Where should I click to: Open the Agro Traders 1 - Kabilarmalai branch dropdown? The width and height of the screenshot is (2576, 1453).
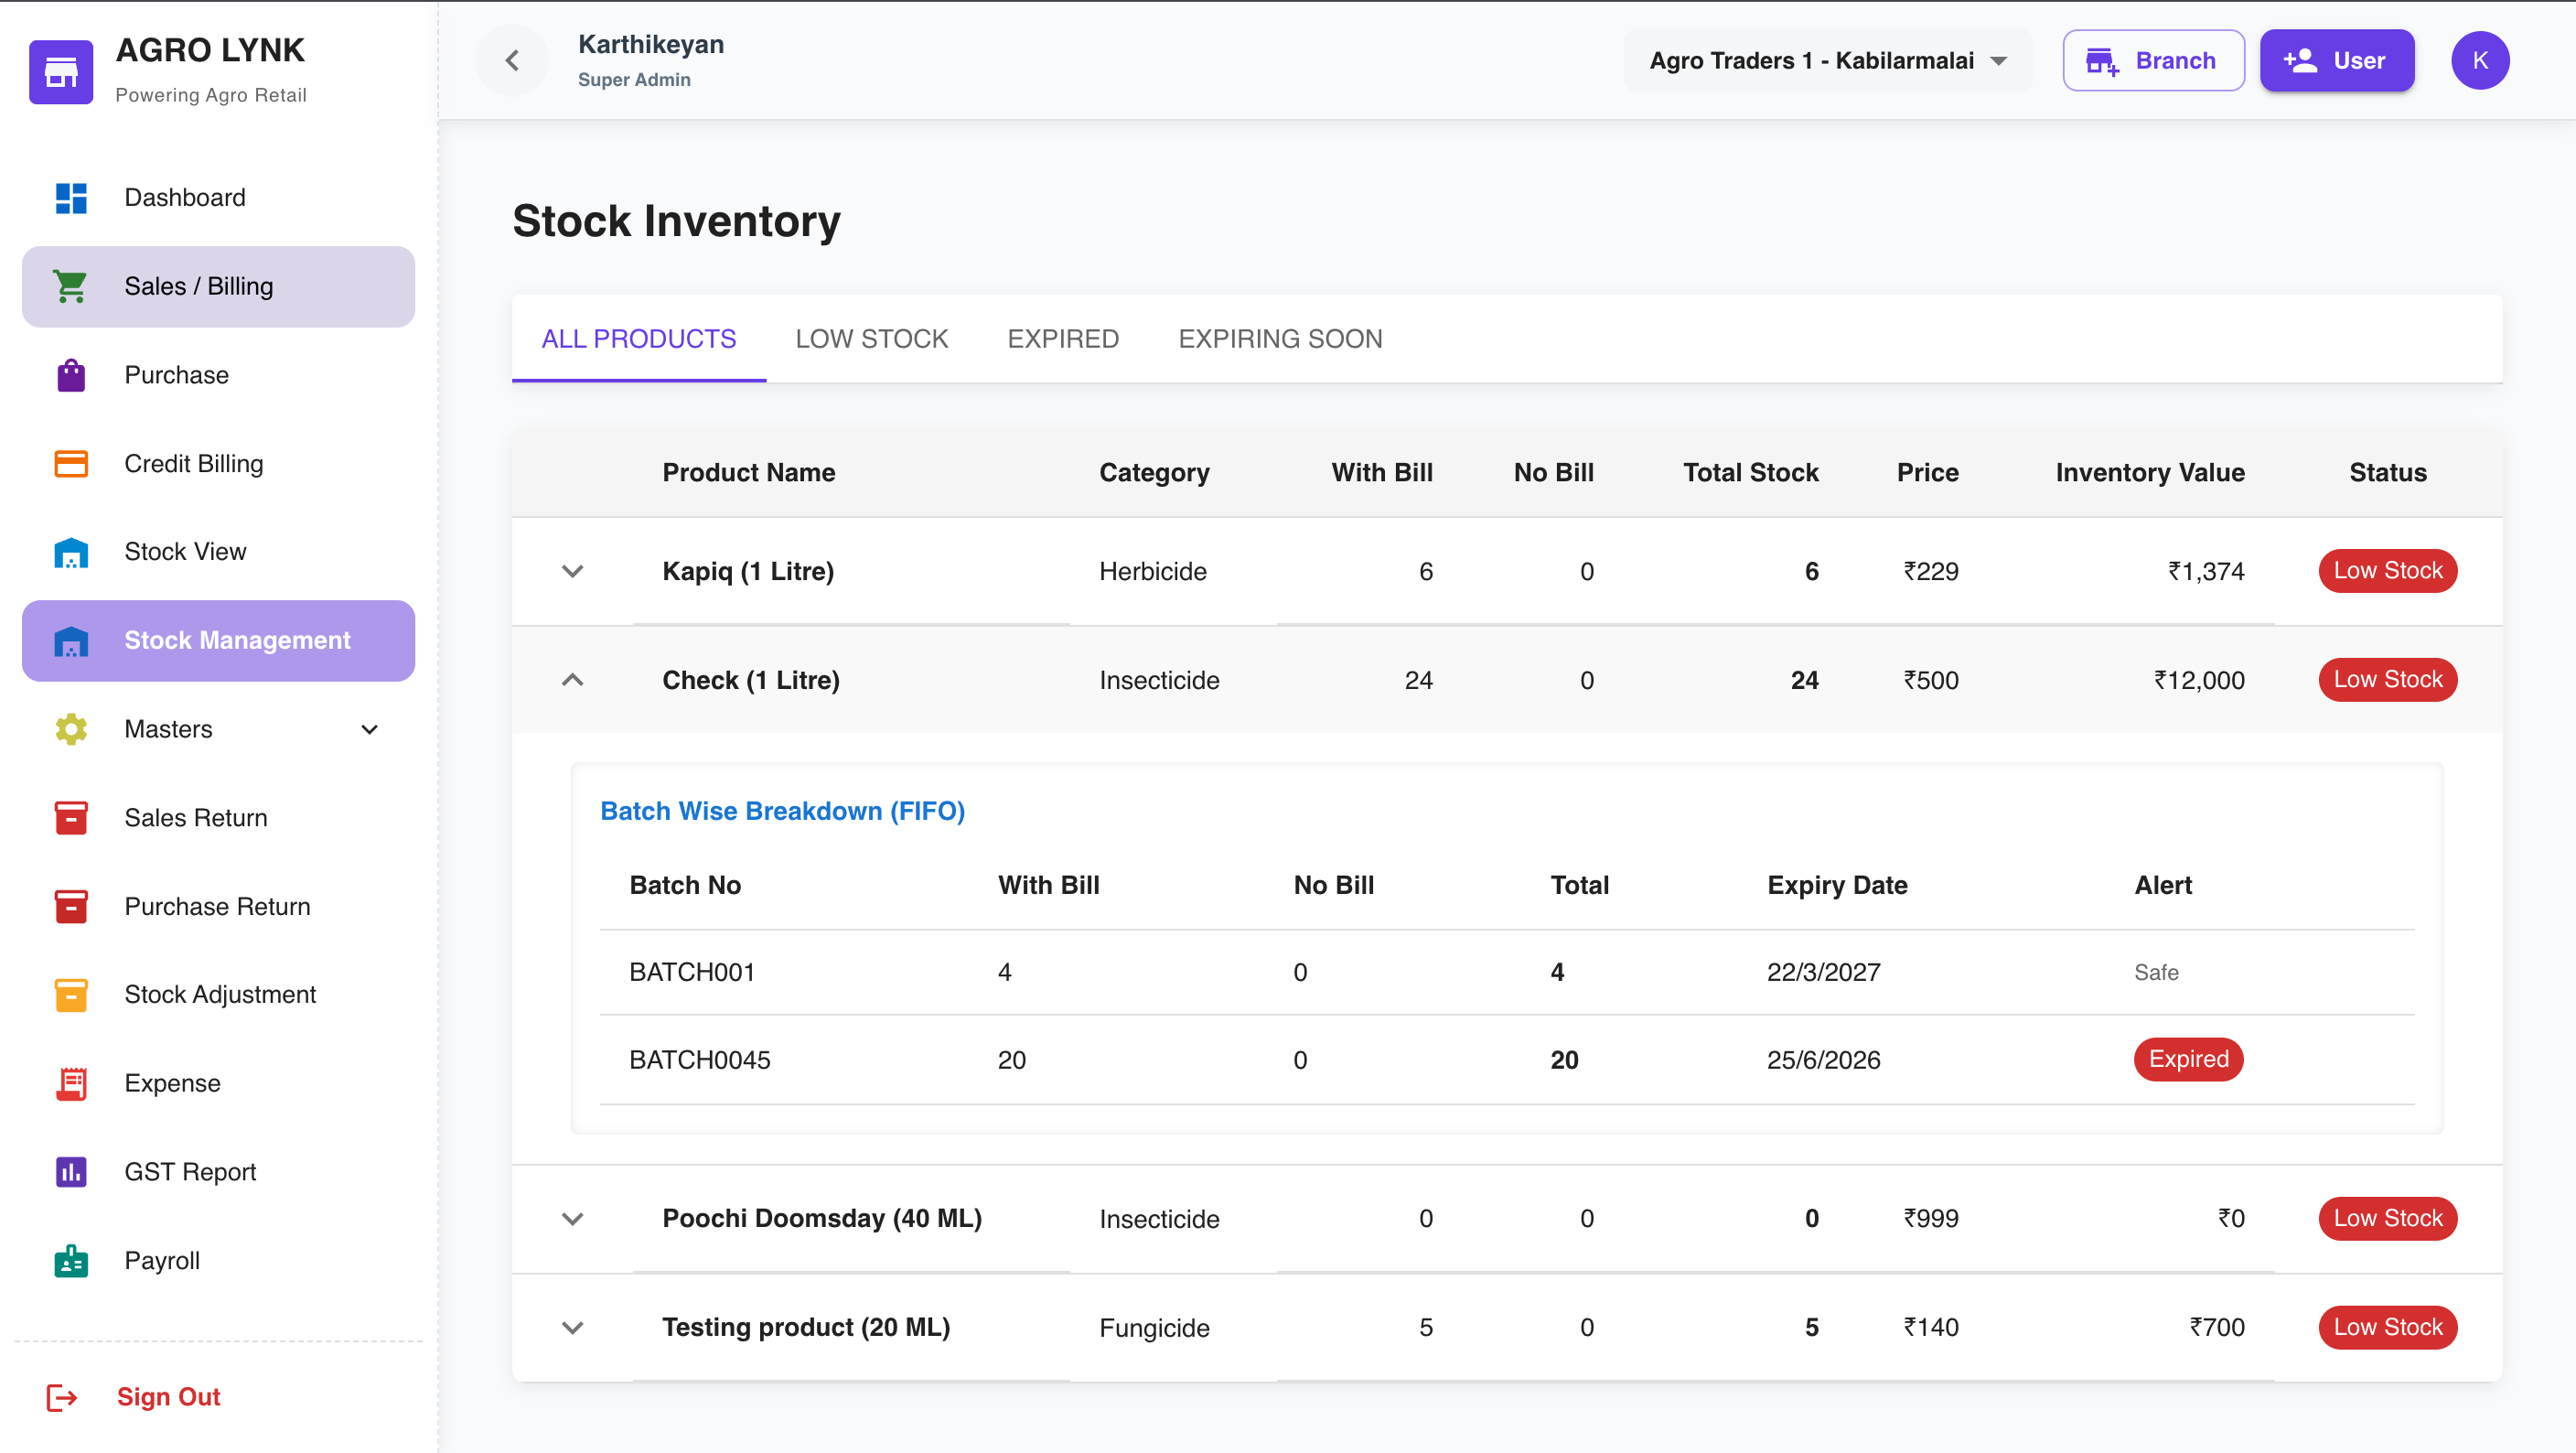[x=1828, y=61]
